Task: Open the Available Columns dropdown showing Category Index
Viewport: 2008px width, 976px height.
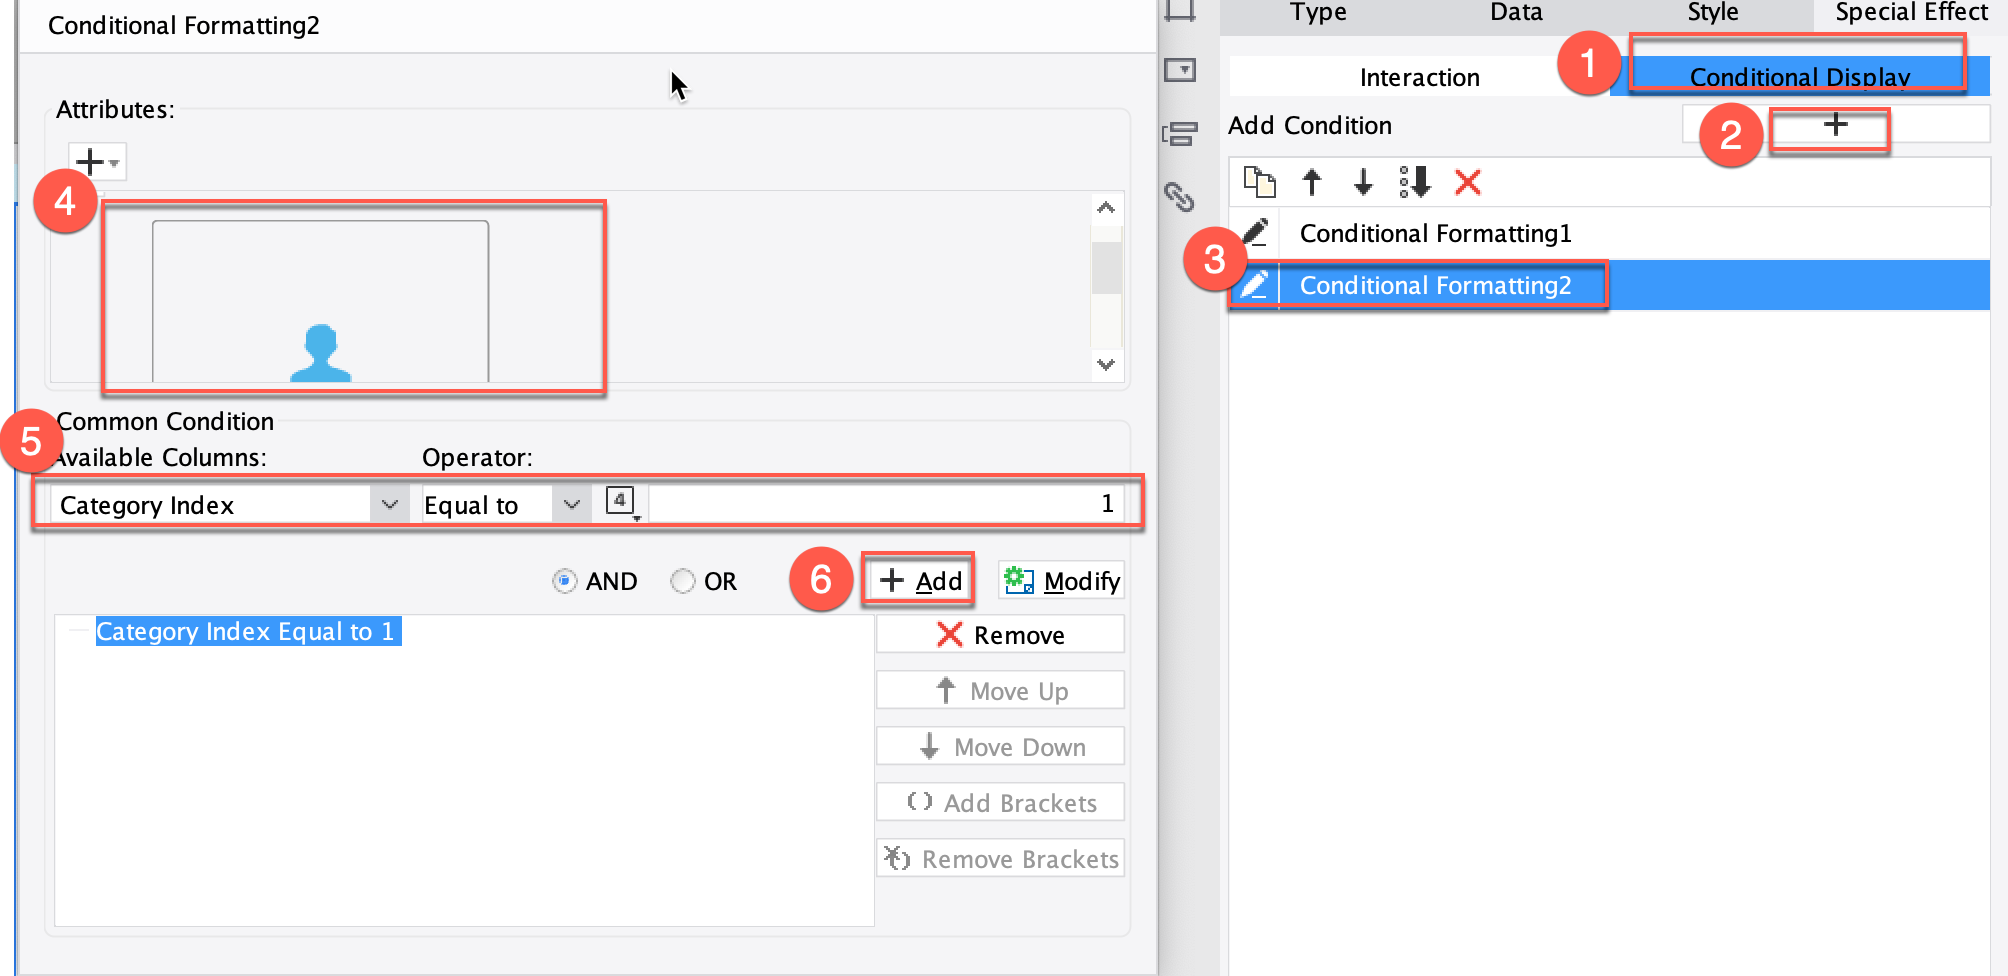Action: (389, 504)
